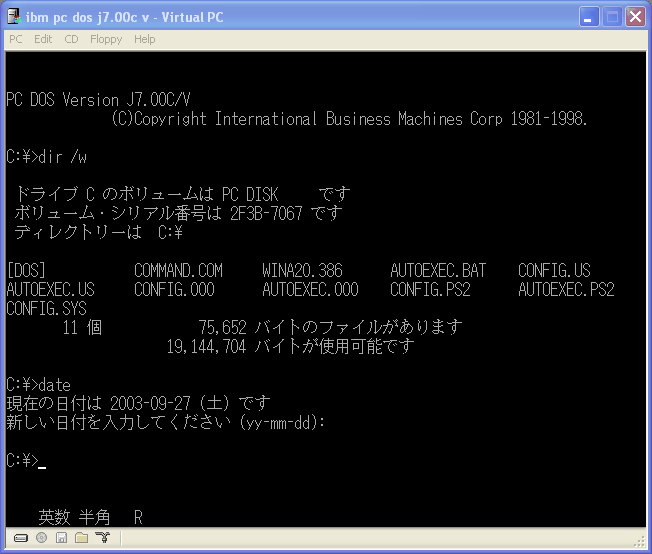The height and width of the screenshot is (554, 652).
Task: Click the 'ディレクトリーは C:¥' line
Action: [x=99, y=232]
